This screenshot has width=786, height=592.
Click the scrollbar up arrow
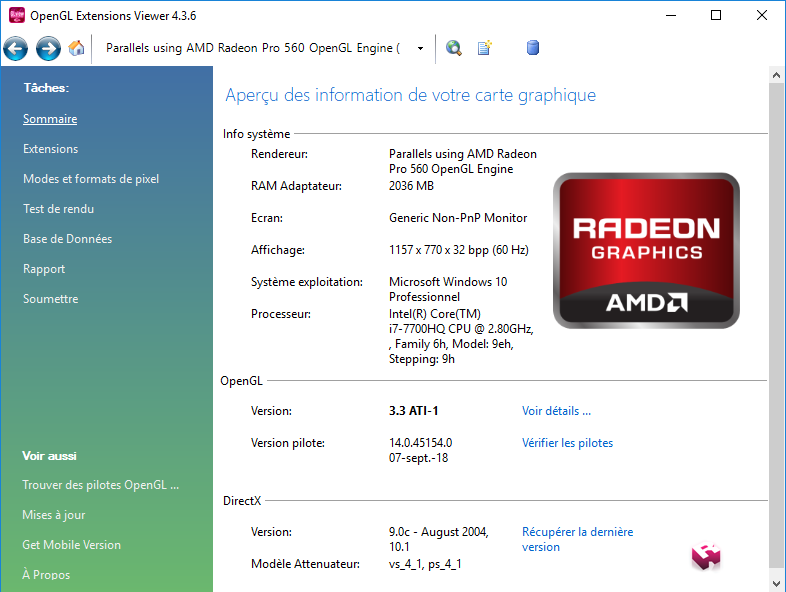click(776, 75)
